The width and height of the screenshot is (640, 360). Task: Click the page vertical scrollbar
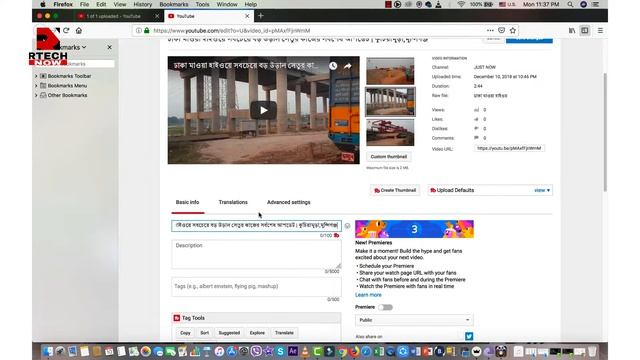(x=605, y=132)
